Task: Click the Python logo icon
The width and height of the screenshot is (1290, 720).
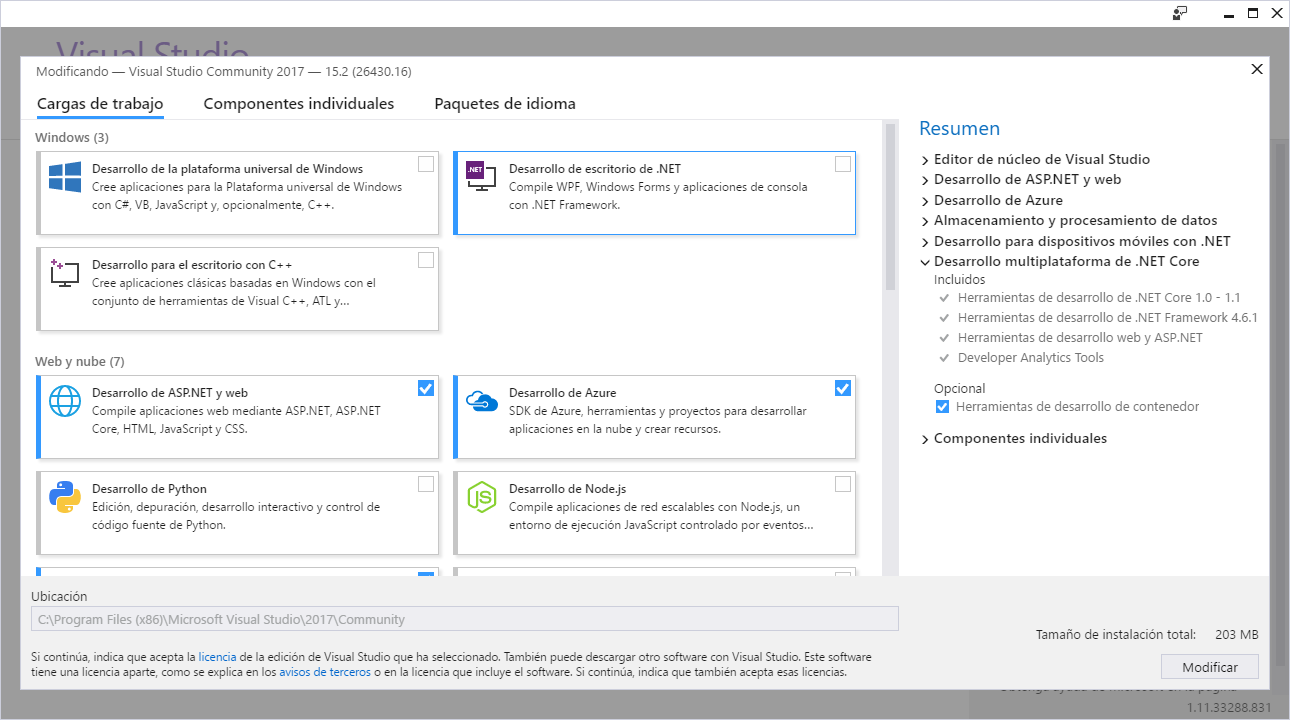Action: [65, 497]
